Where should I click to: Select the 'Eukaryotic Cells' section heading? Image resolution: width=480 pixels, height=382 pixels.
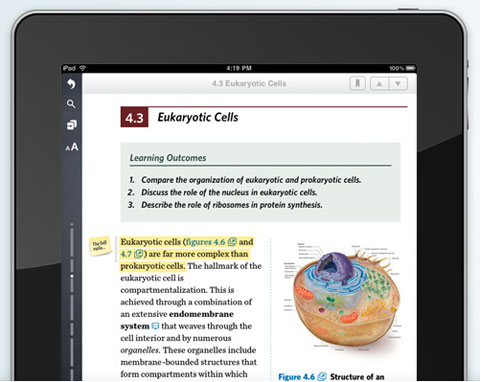[x=198, y=117]
